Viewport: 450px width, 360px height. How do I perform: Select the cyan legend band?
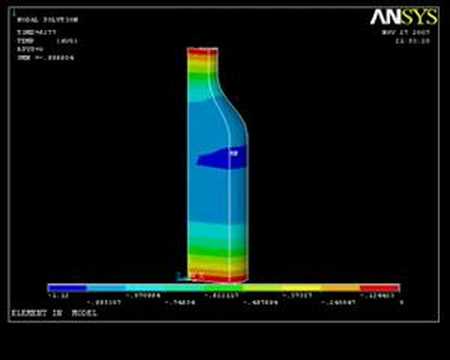145,288
